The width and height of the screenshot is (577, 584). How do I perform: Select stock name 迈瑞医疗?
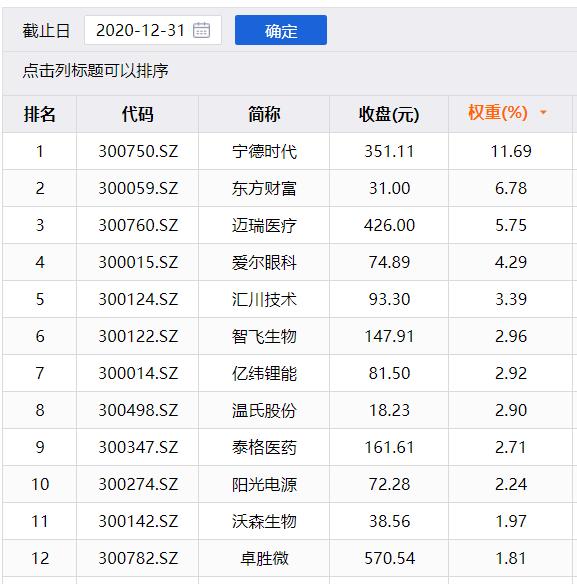(264, 226)
